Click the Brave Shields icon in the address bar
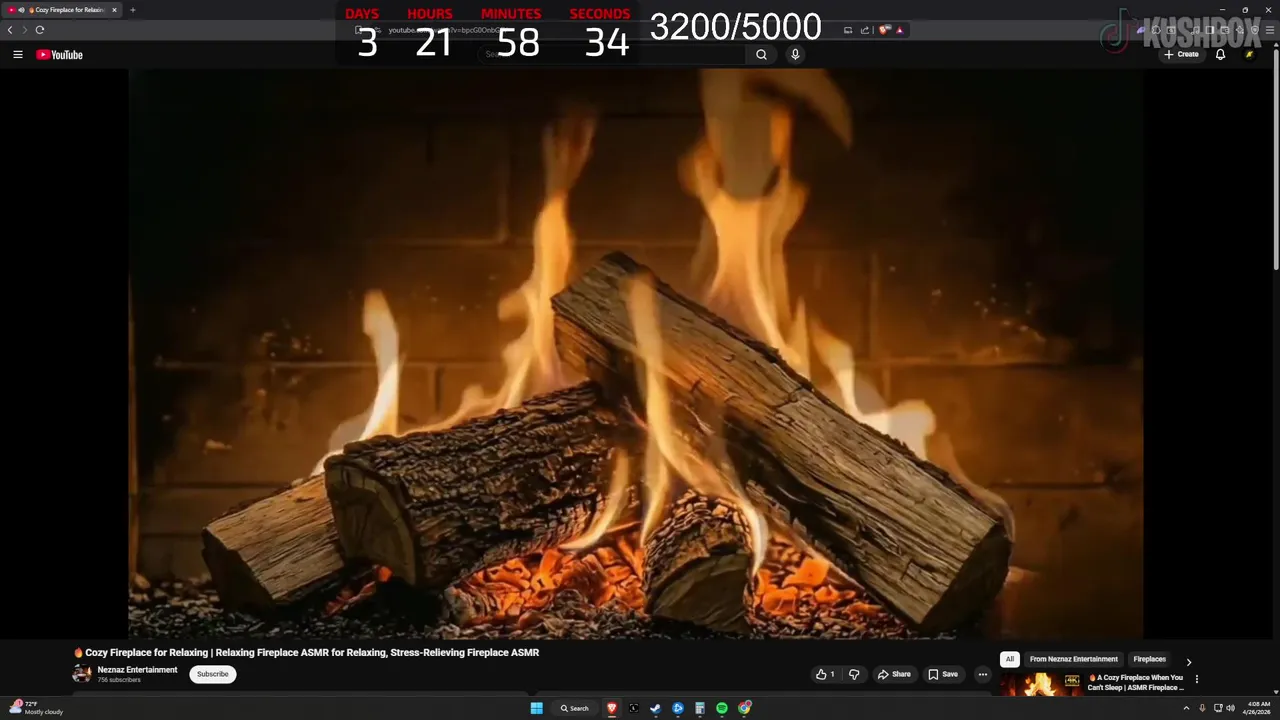 (885, 30)
